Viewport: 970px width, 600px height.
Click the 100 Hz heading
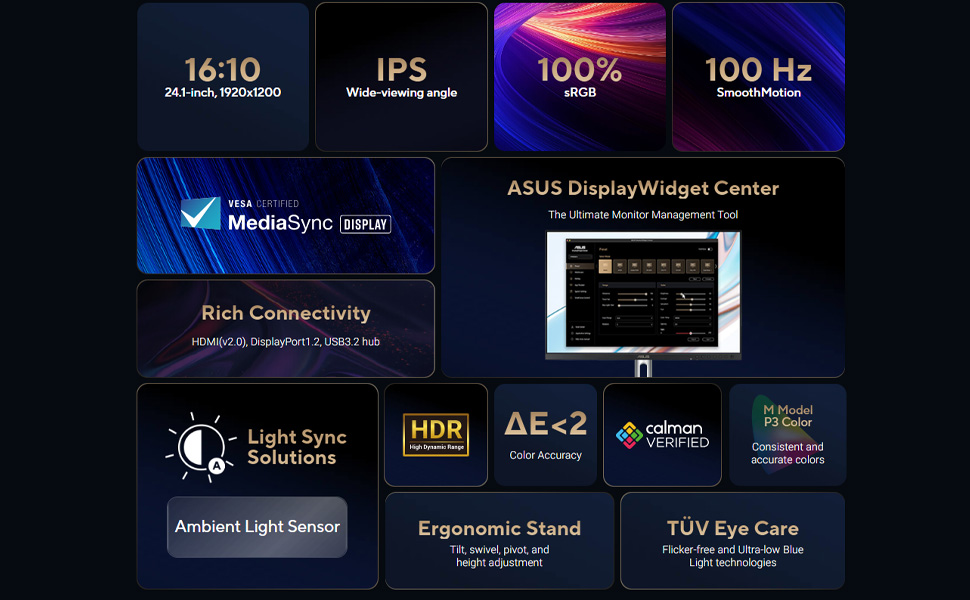(x=758, y=69)
